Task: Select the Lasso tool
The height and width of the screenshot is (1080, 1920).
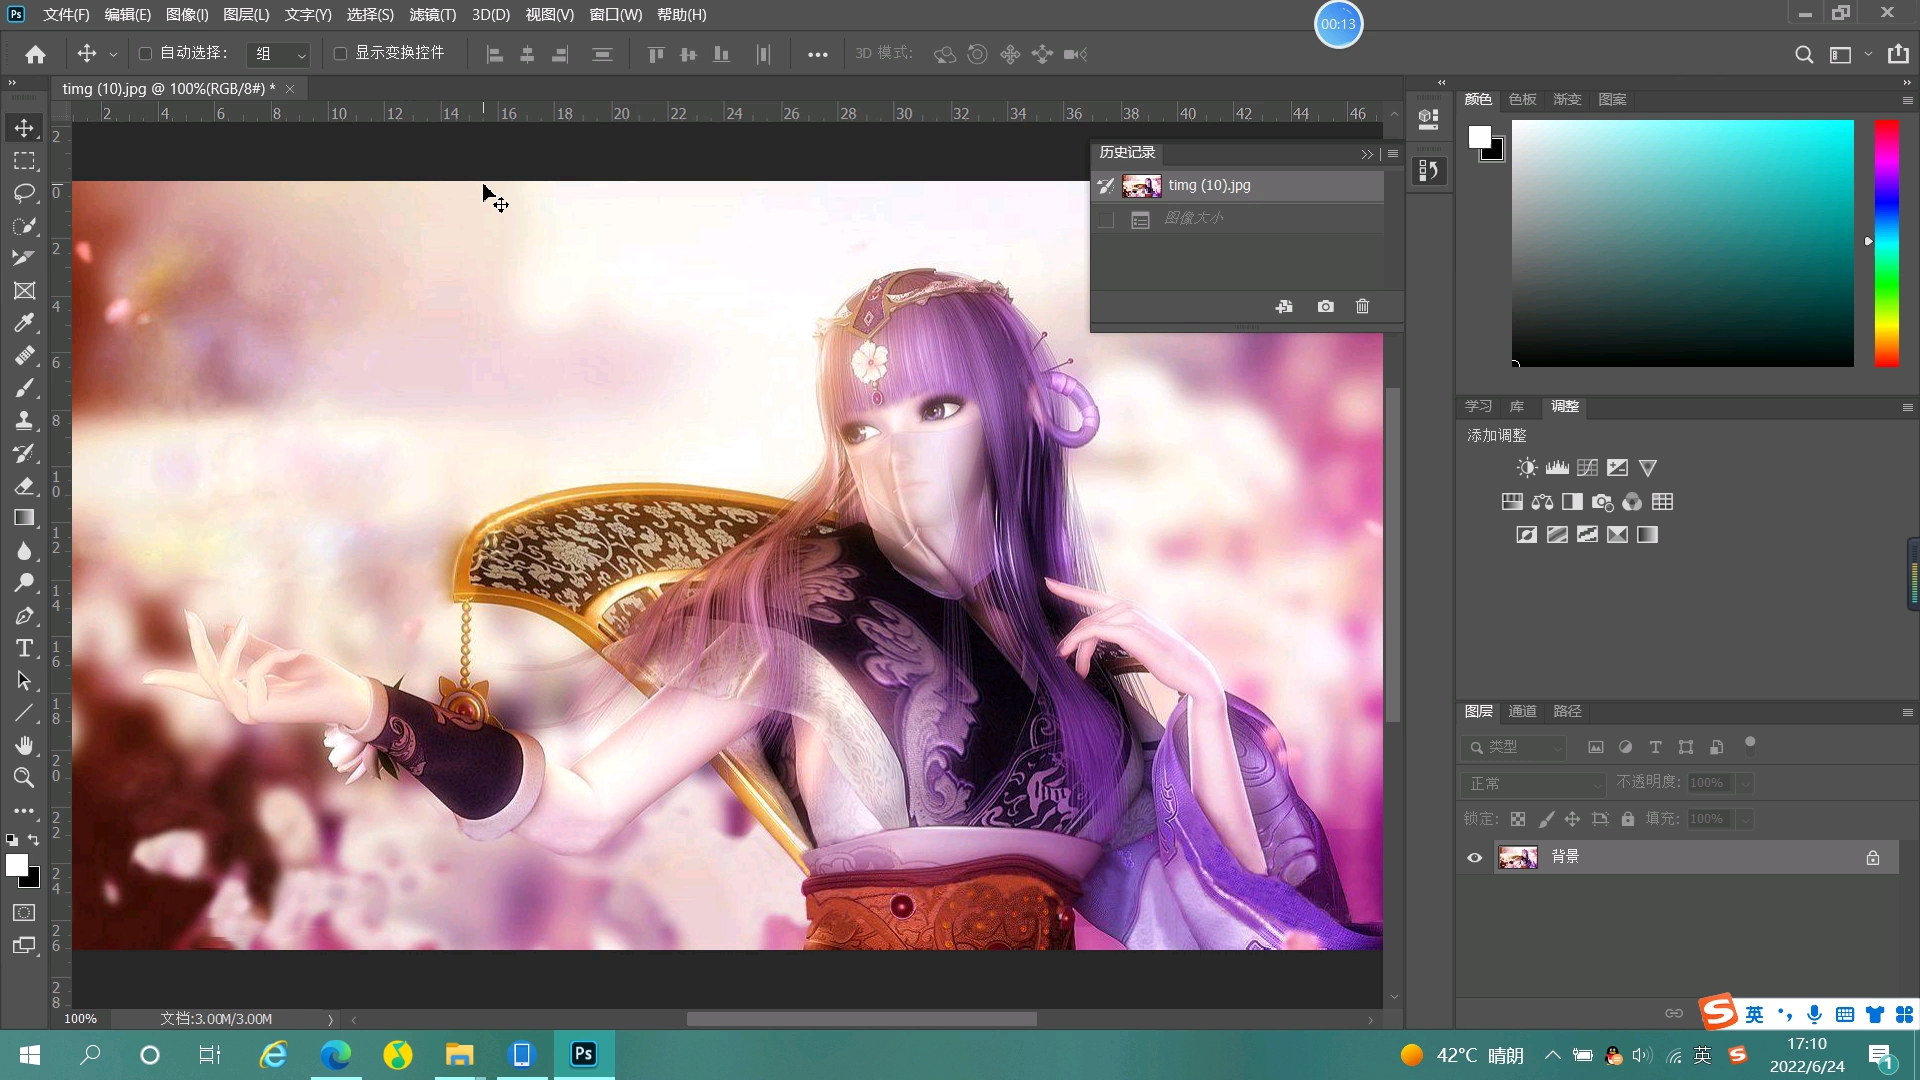Action: 24,193
